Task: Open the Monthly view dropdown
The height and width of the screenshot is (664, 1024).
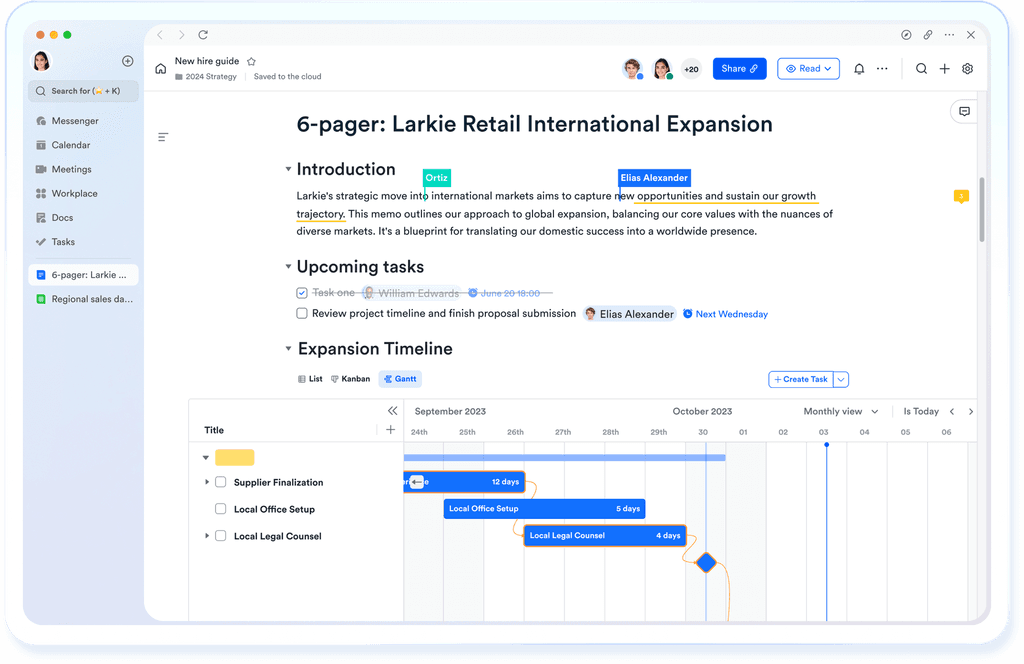Action: pos(840,411)
